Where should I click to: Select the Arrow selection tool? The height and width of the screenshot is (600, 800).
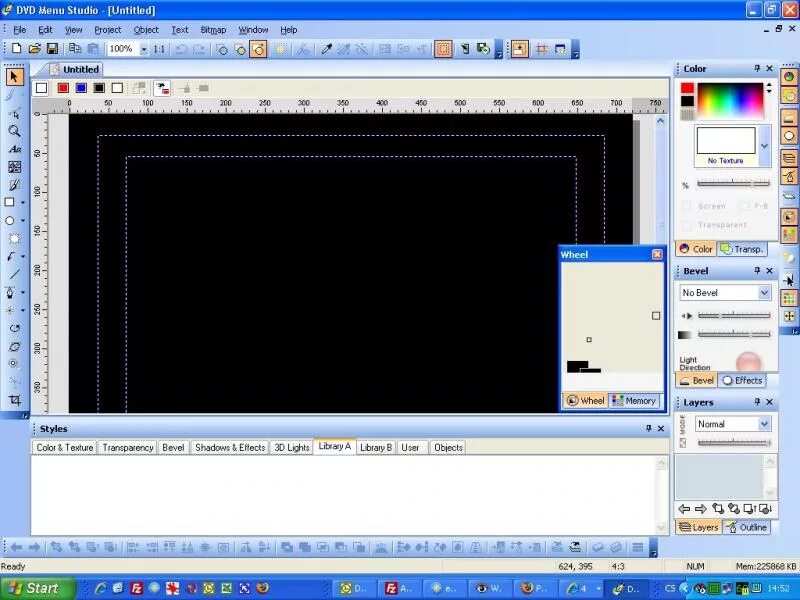click(x=14, y=77)
